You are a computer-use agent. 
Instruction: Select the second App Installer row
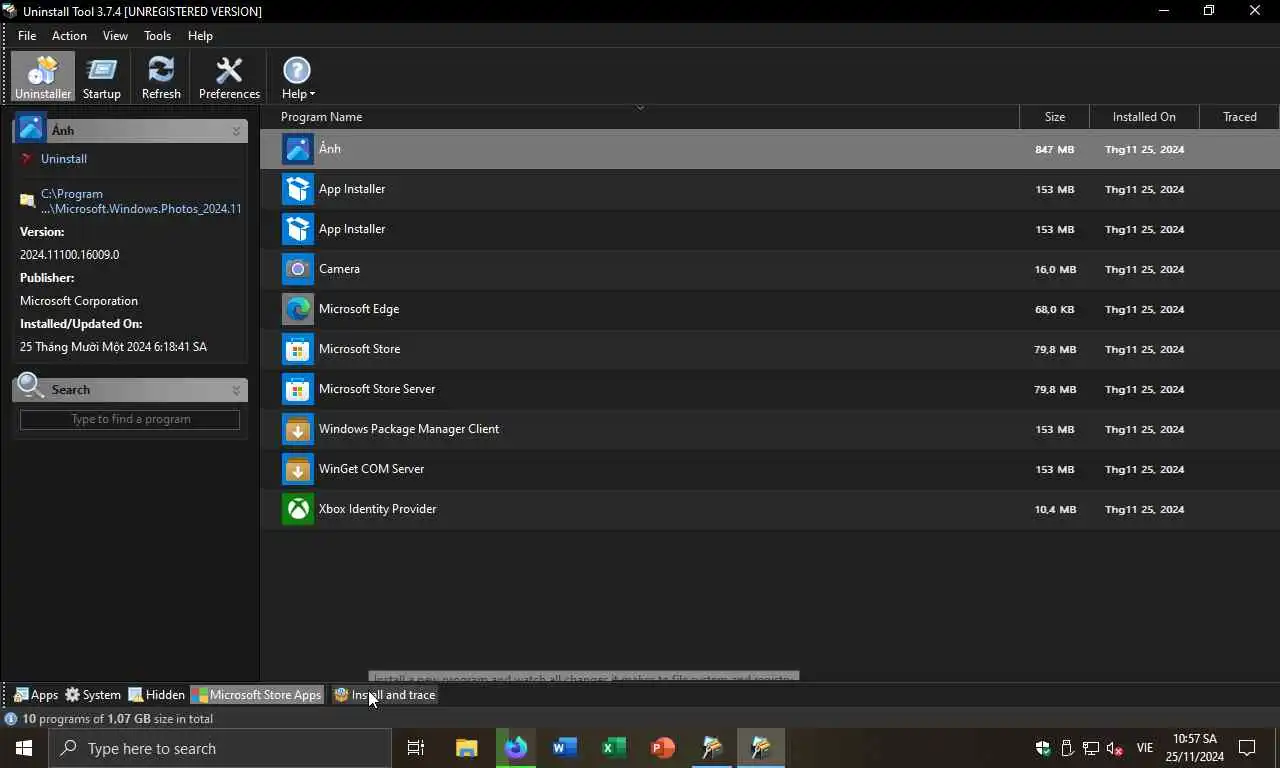769,229
